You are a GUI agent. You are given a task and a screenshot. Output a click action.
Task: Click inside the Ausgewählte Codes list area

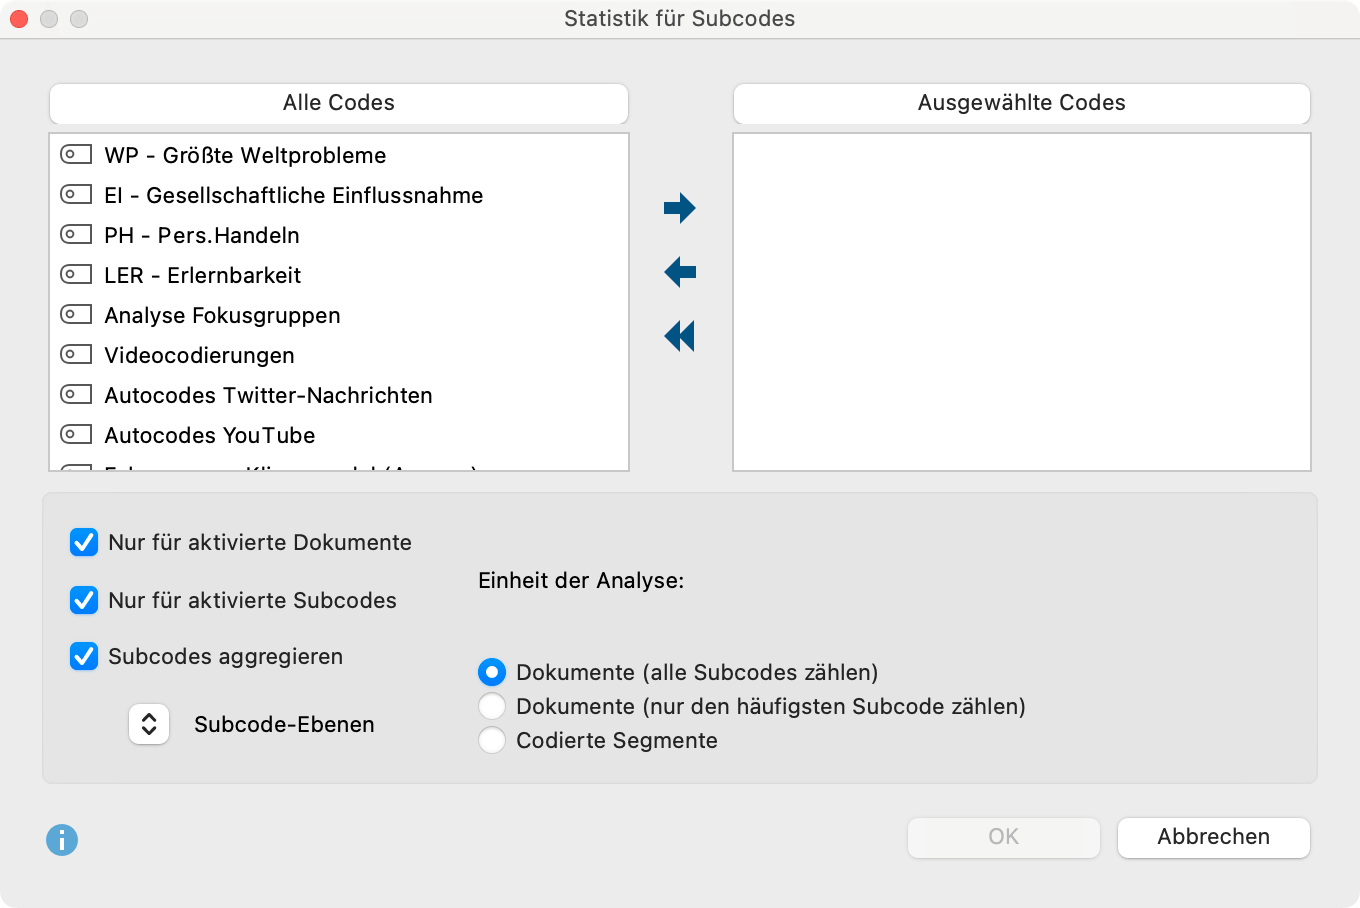click(x=1022, y=302)
